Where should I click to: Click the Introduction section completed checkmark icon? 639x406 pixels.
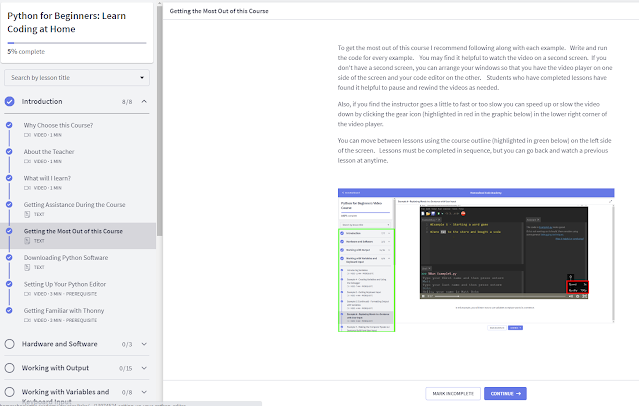(x=9, y=102)
